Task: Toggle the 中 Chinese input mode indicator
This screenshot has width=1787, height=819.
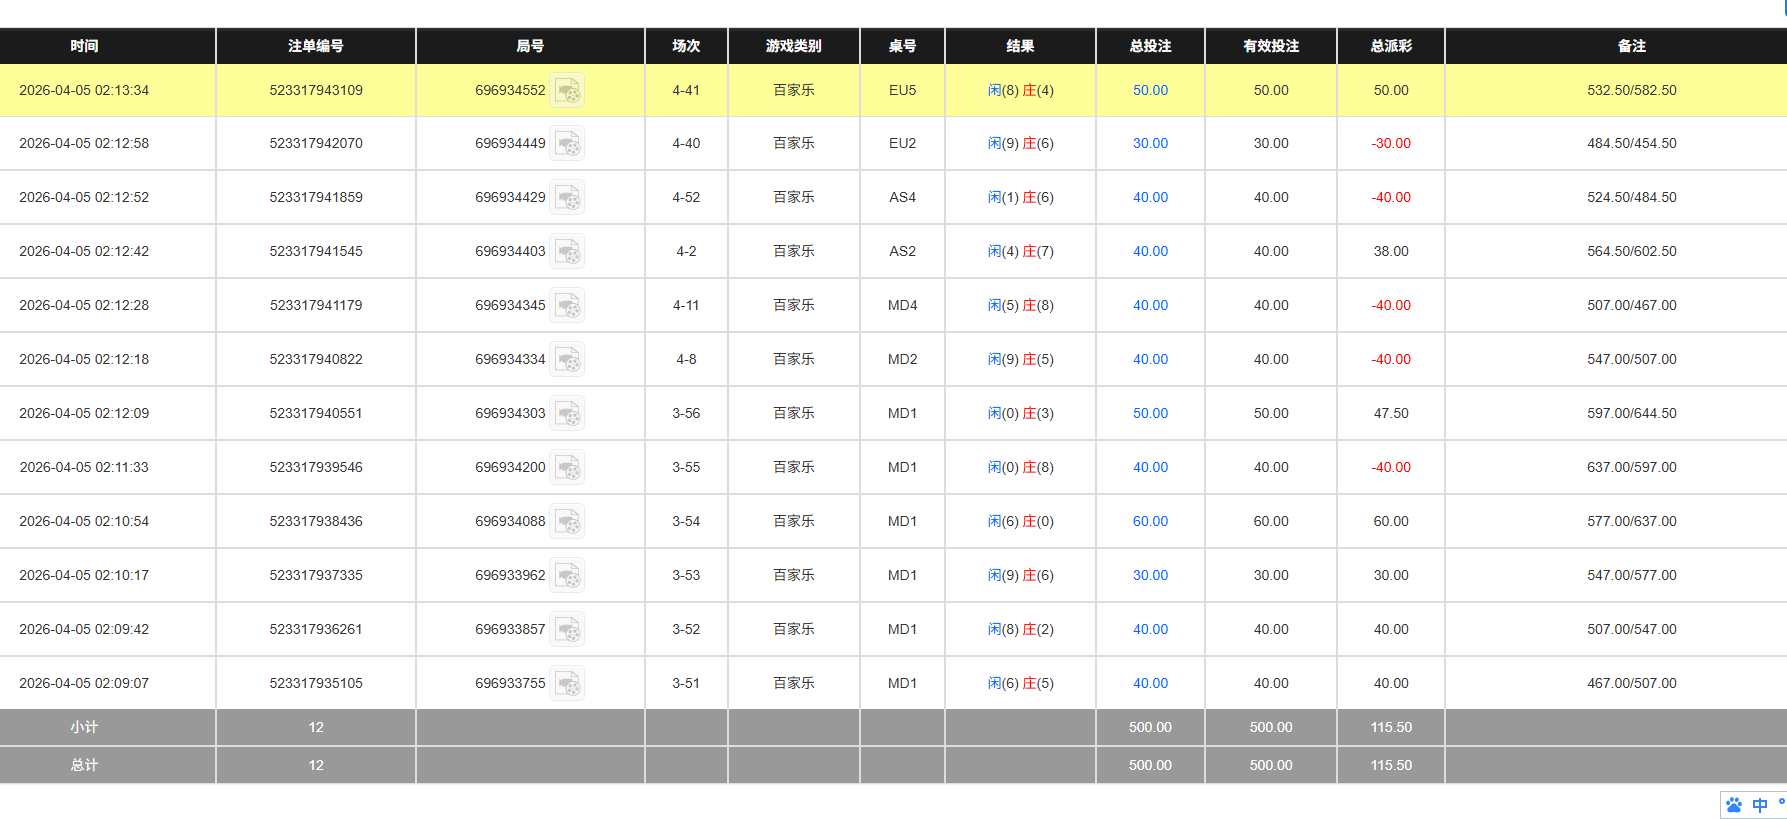Action: (x=1760, y=805)
